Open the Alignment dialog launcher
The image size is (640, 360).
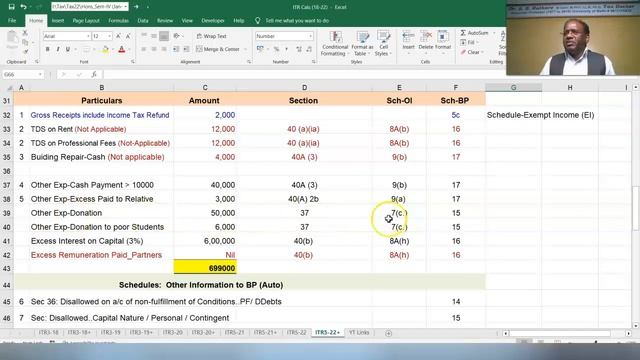[249, 62]
